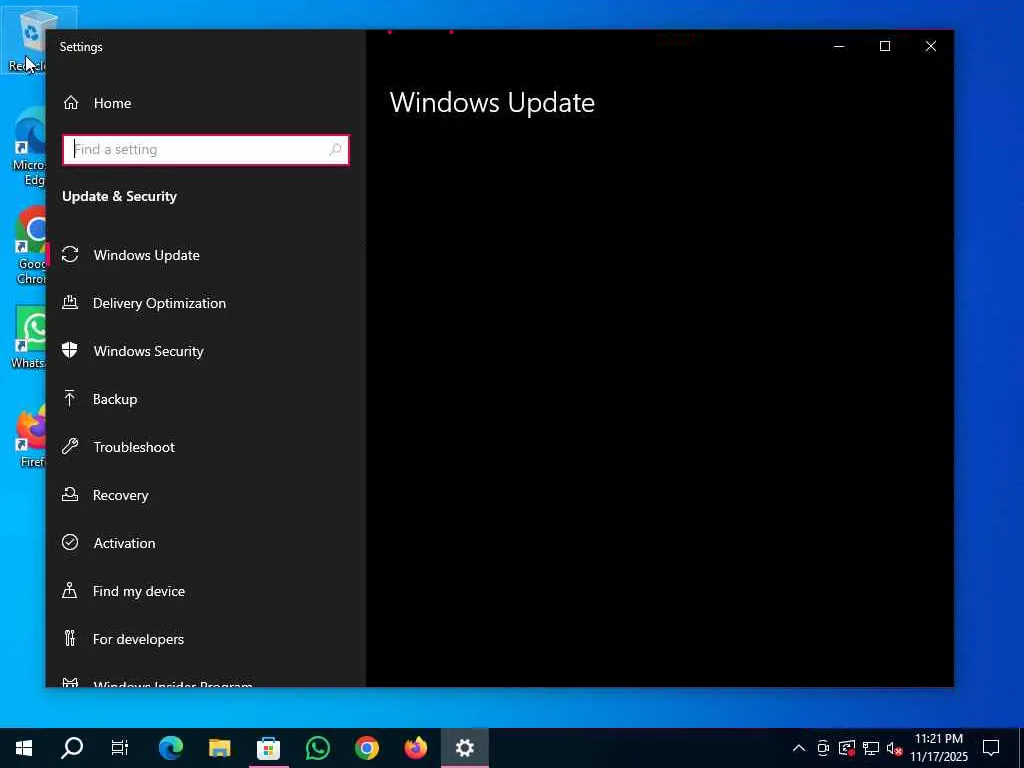Launch Microsoft Edge from taskbar
The width and height of the screenshot is (1024, 768).
tap(170, 748)
